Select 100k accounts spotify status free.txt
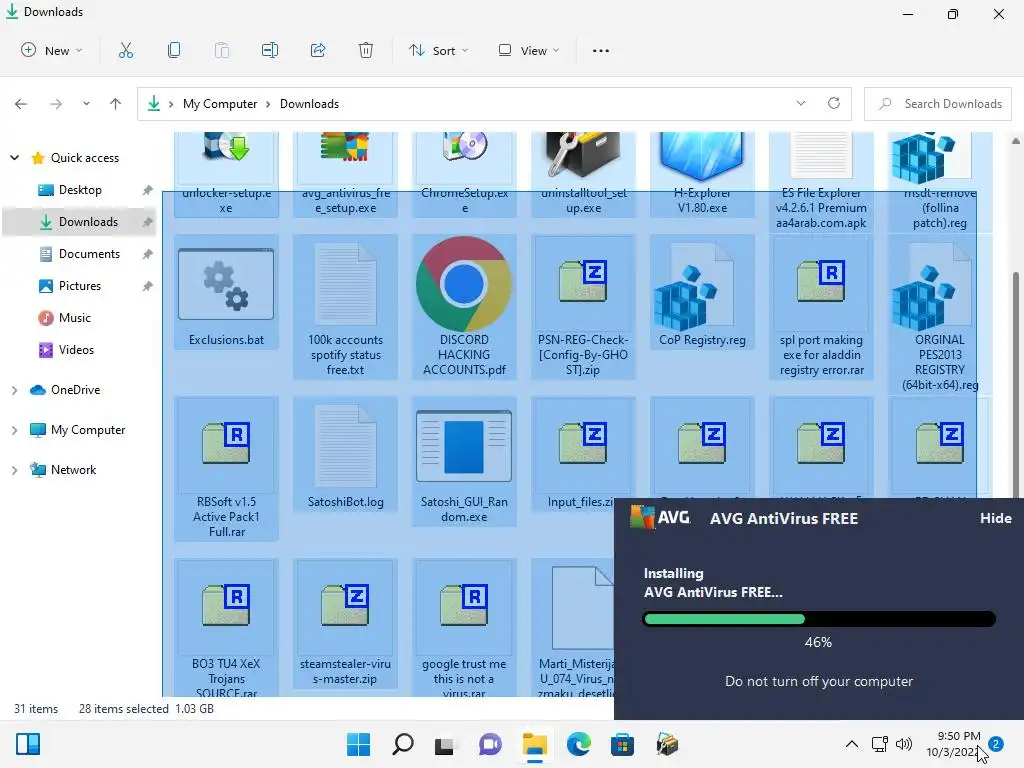Screen dimensions: 1024x768 point(345,307)
